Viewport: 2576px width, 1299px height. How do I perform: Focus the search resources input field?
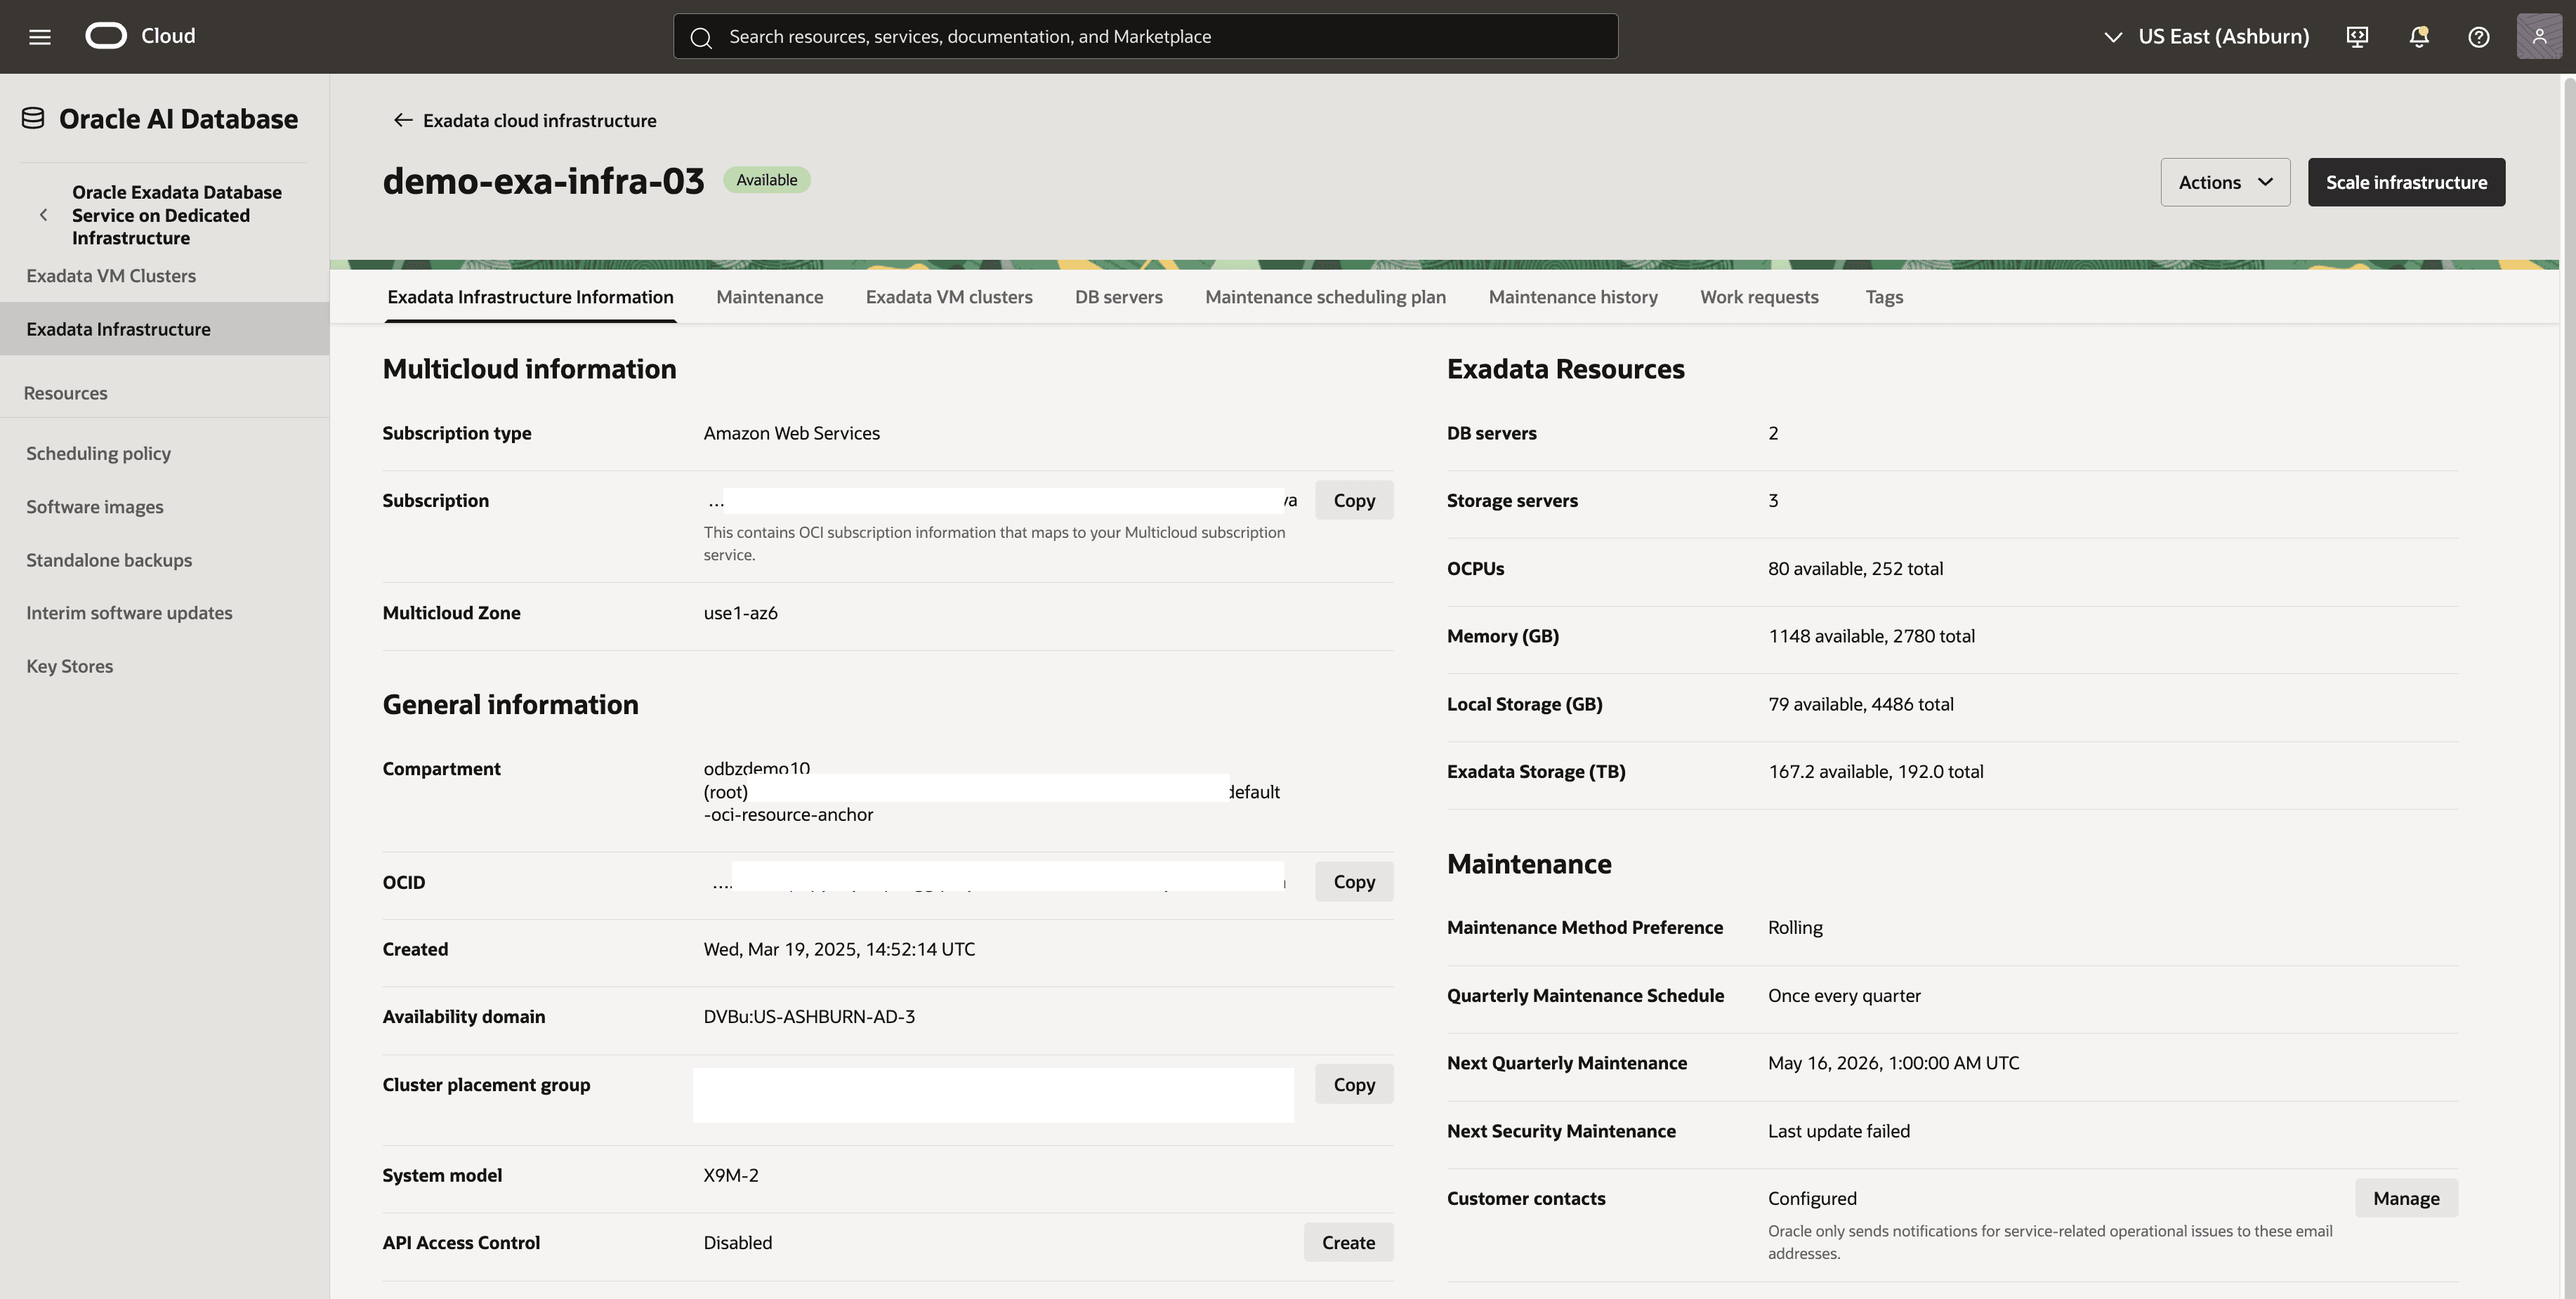point(1145,36)
